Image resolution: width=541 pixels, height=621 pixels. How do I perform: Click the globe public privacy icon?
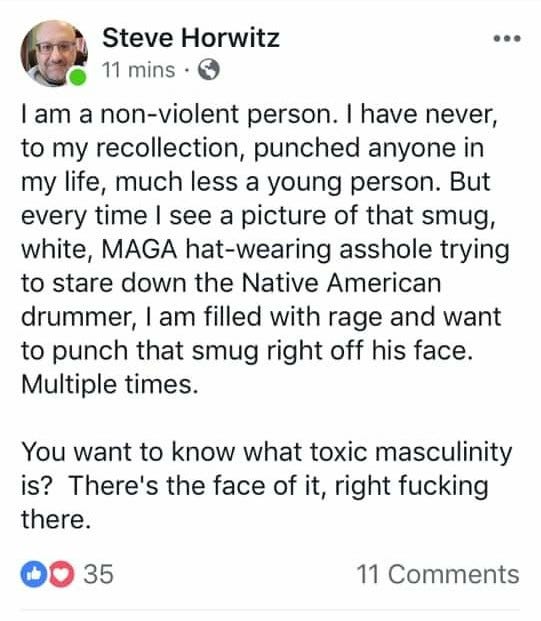209,70
